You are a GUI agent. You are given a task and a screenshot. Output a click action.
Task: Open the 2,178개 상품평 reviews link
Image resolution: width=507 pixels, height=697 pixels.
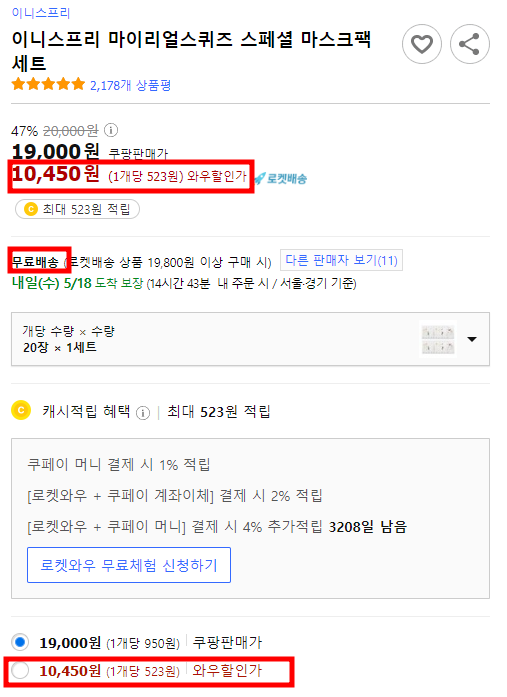coord(131,85)
